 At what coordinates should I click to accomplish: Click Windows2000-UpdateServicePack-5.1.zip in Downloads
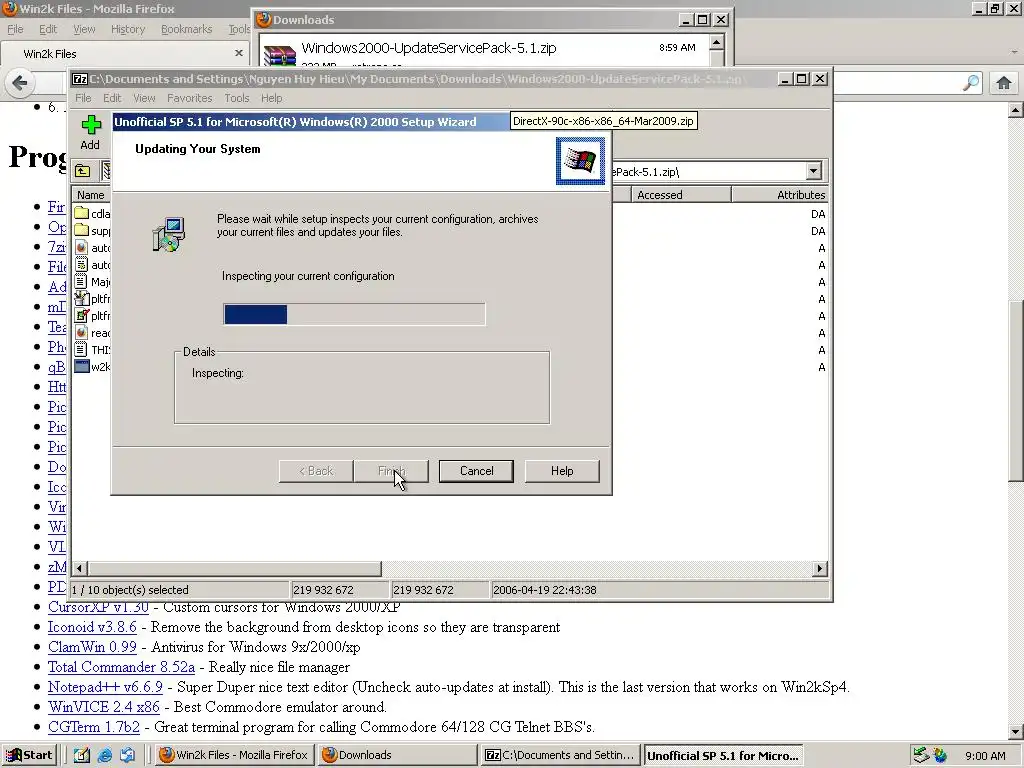428,48
